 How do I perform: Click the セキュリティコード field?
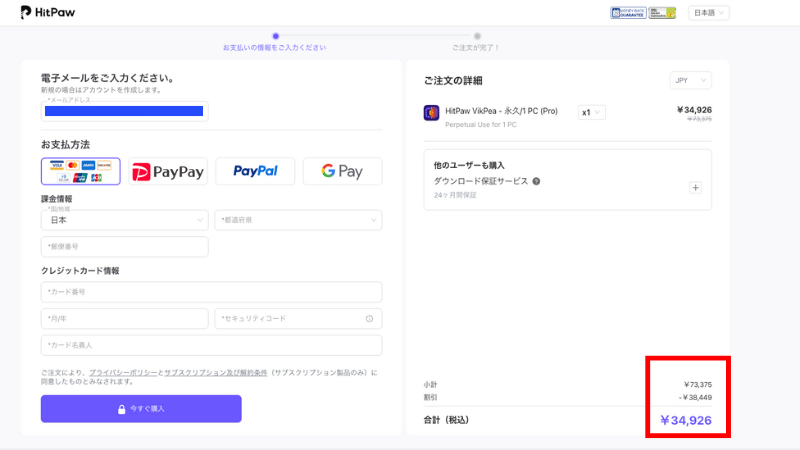point(298,318)
